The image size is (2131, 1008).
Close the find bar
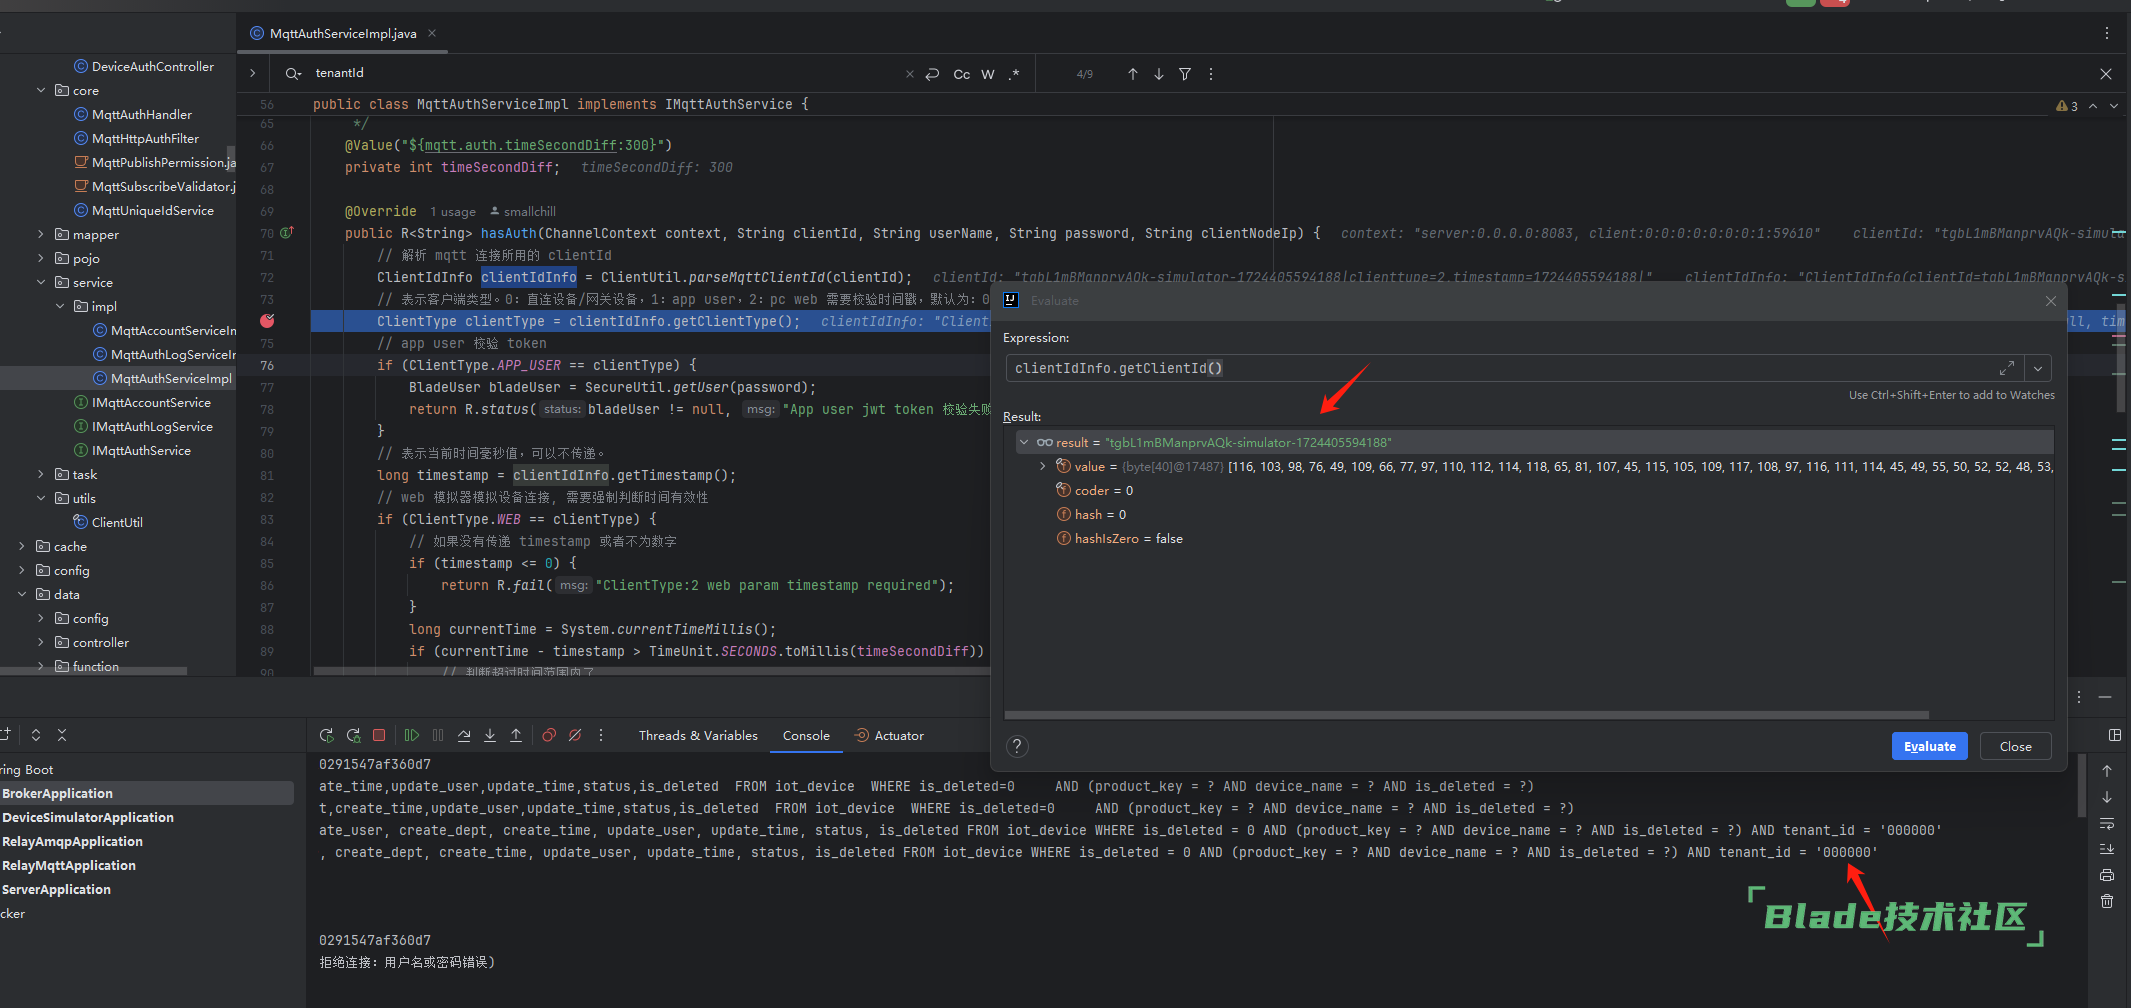coord(2106,74)
